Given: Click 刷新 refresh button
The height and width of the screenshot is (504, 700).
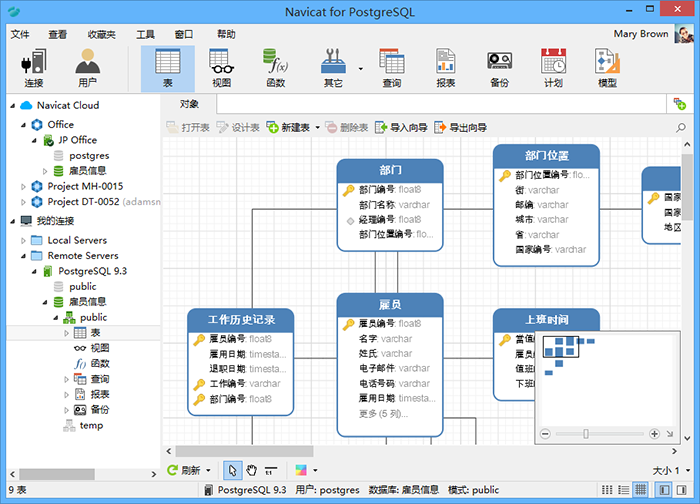Looking at the screenshot, I should [x=183, y=470].
